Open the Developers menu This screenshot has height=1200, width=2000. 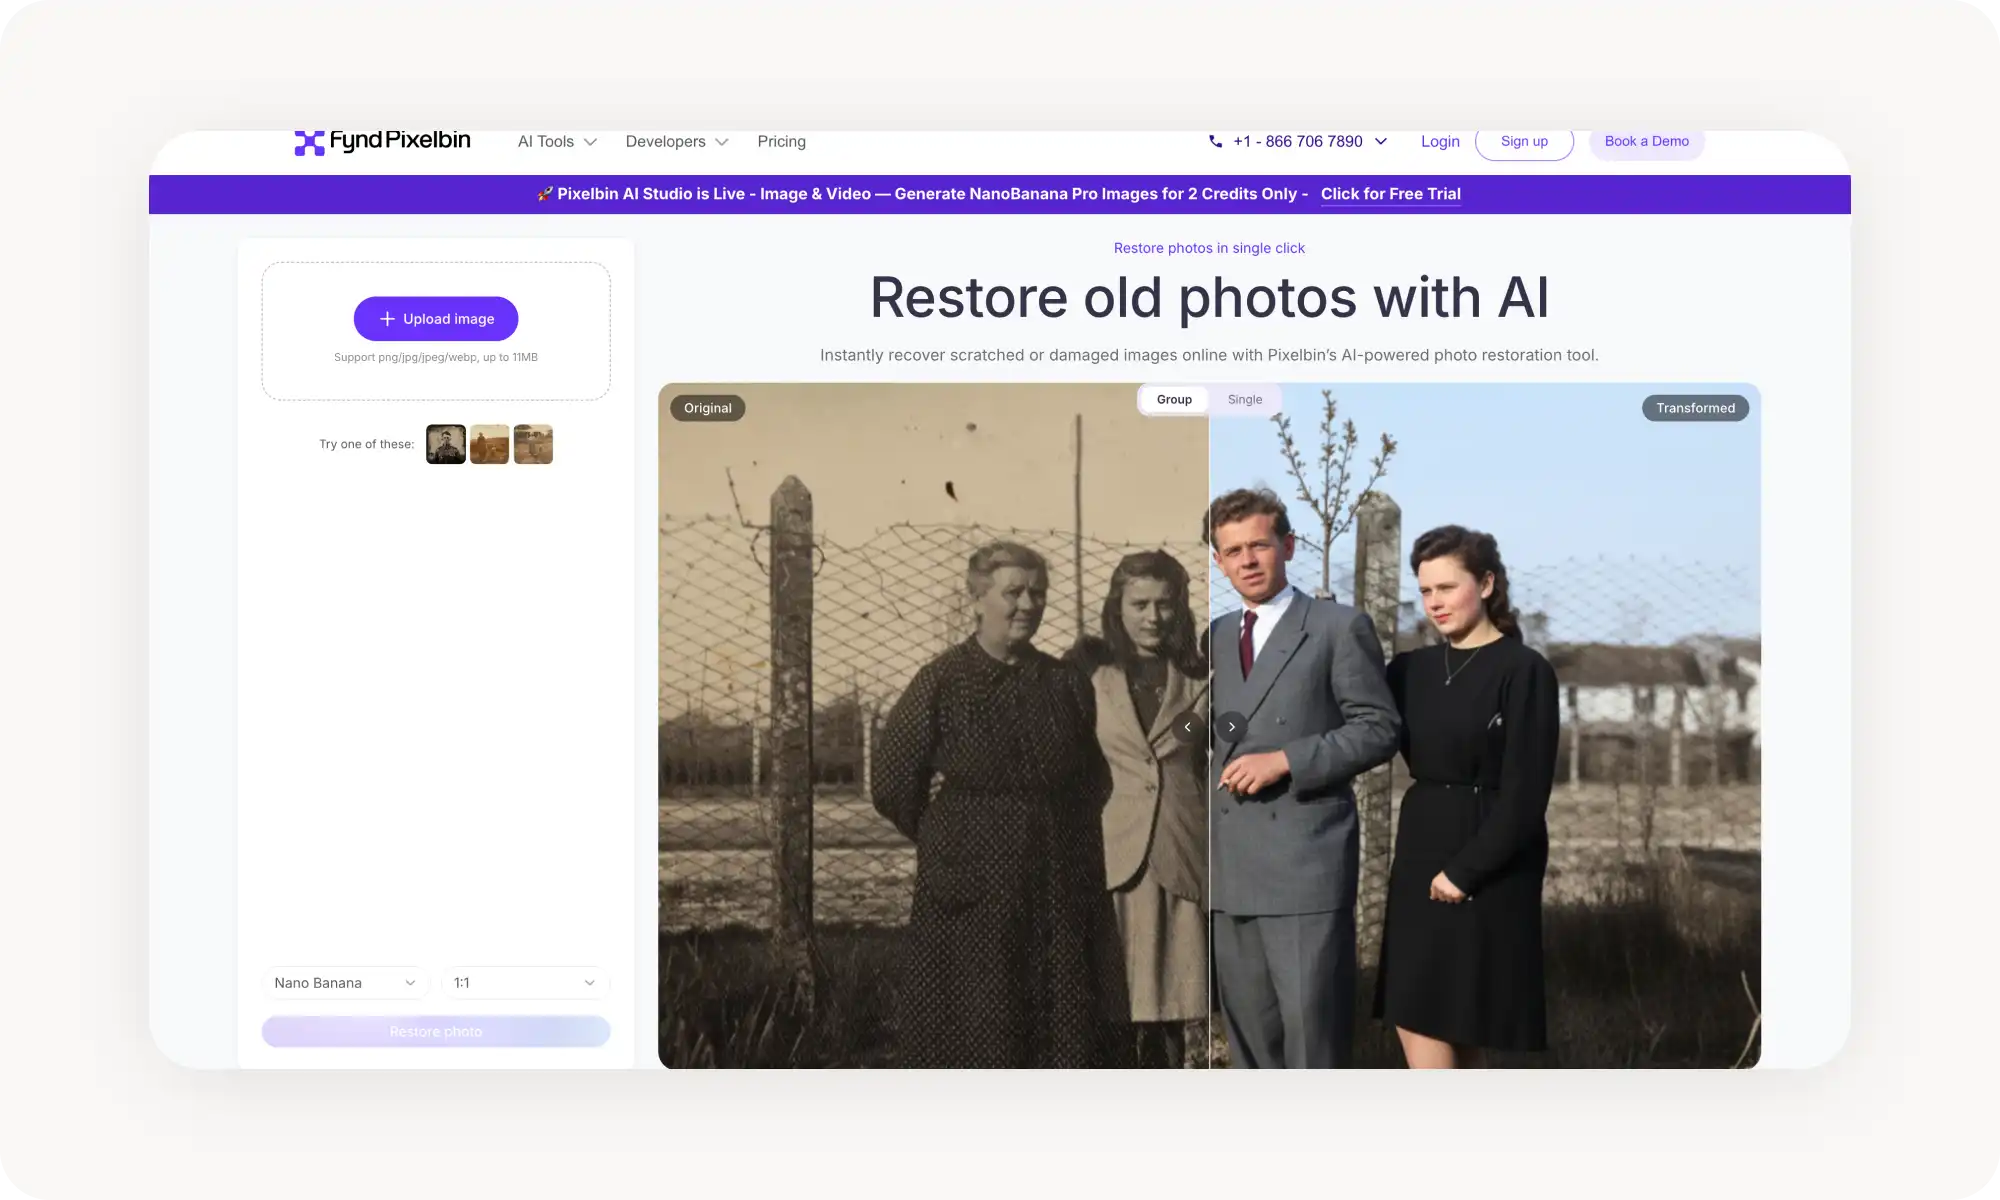click(676, 141)
